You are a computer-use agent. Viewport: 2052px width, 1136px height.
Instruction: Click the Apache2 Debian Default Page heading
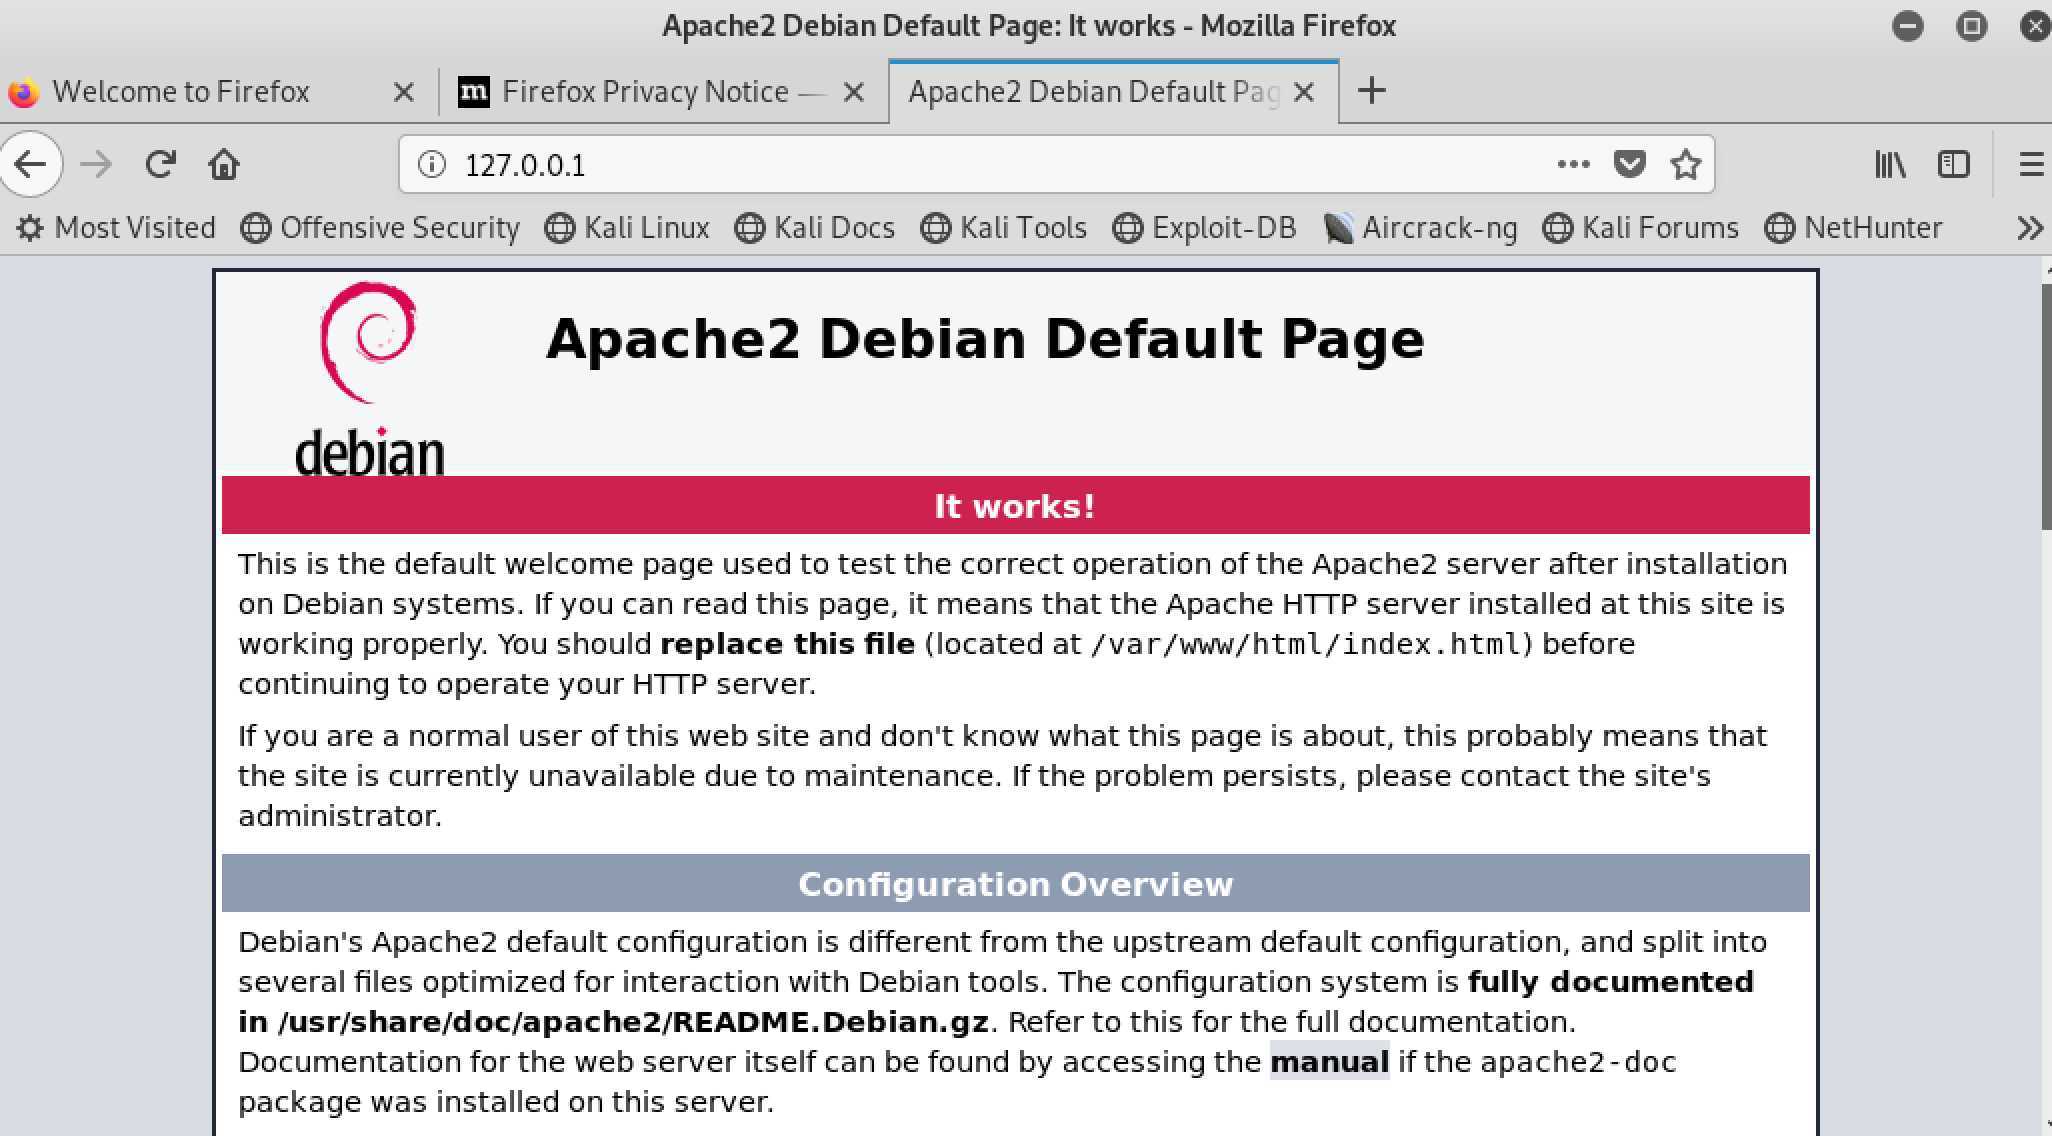[x=985, y=339]
